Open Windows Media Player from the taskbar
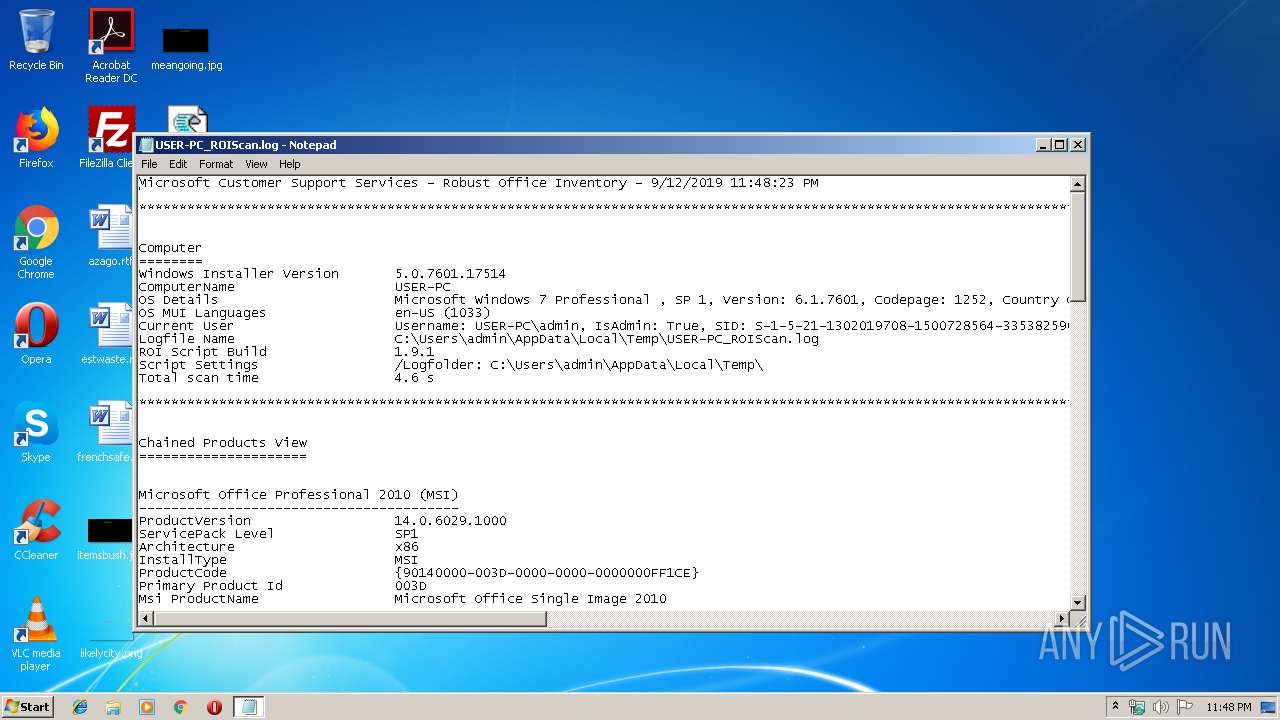Viewport: 1280px width, 720px height. (147, 707)
